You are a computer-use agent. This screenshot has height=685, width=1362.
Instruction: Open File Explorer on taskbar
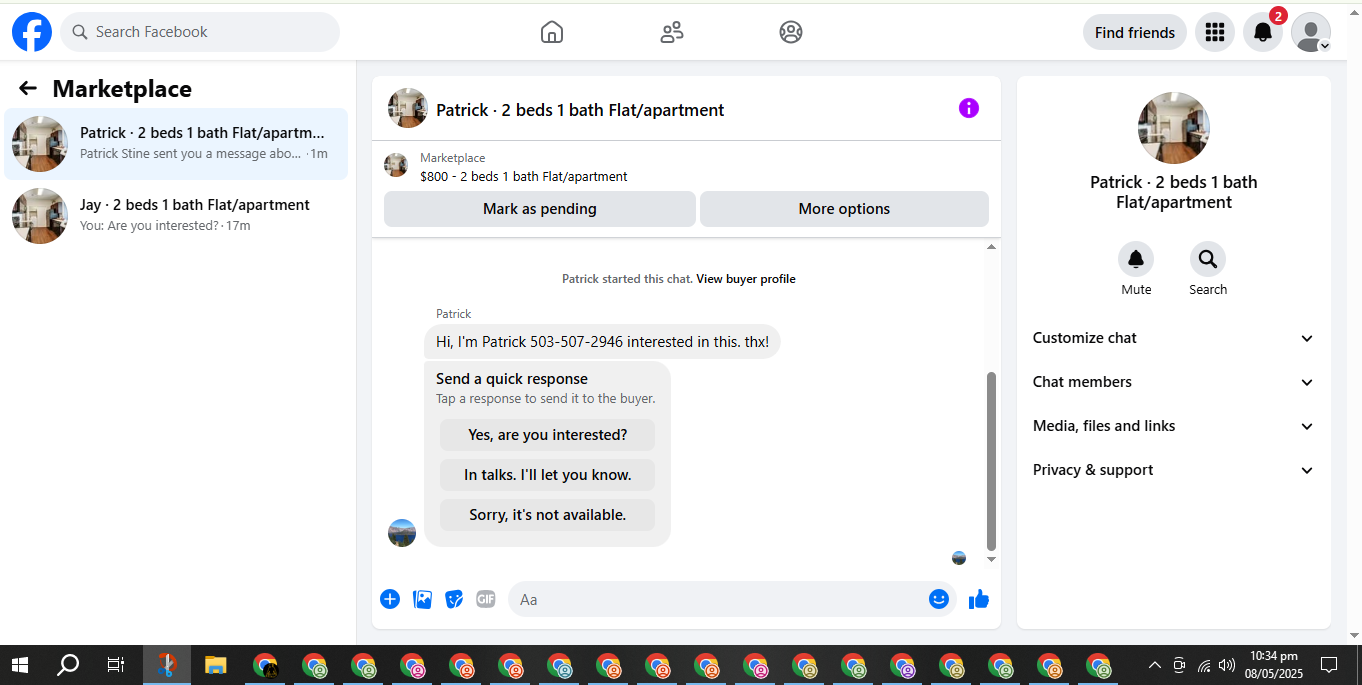(x=216, y=665)
